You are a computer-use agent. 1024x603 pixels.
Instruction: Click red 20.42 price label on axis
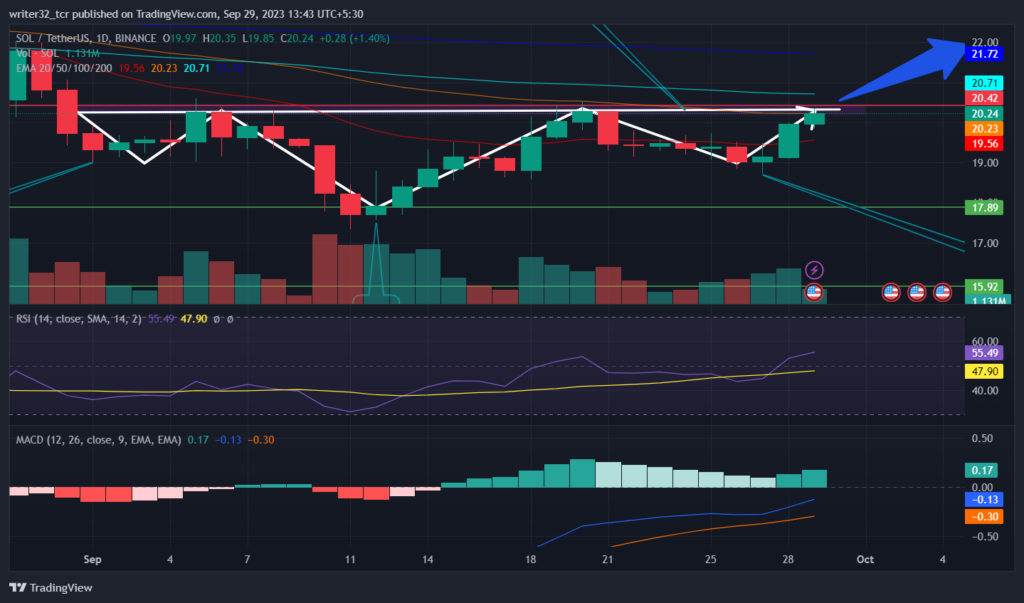click(984, 98)
